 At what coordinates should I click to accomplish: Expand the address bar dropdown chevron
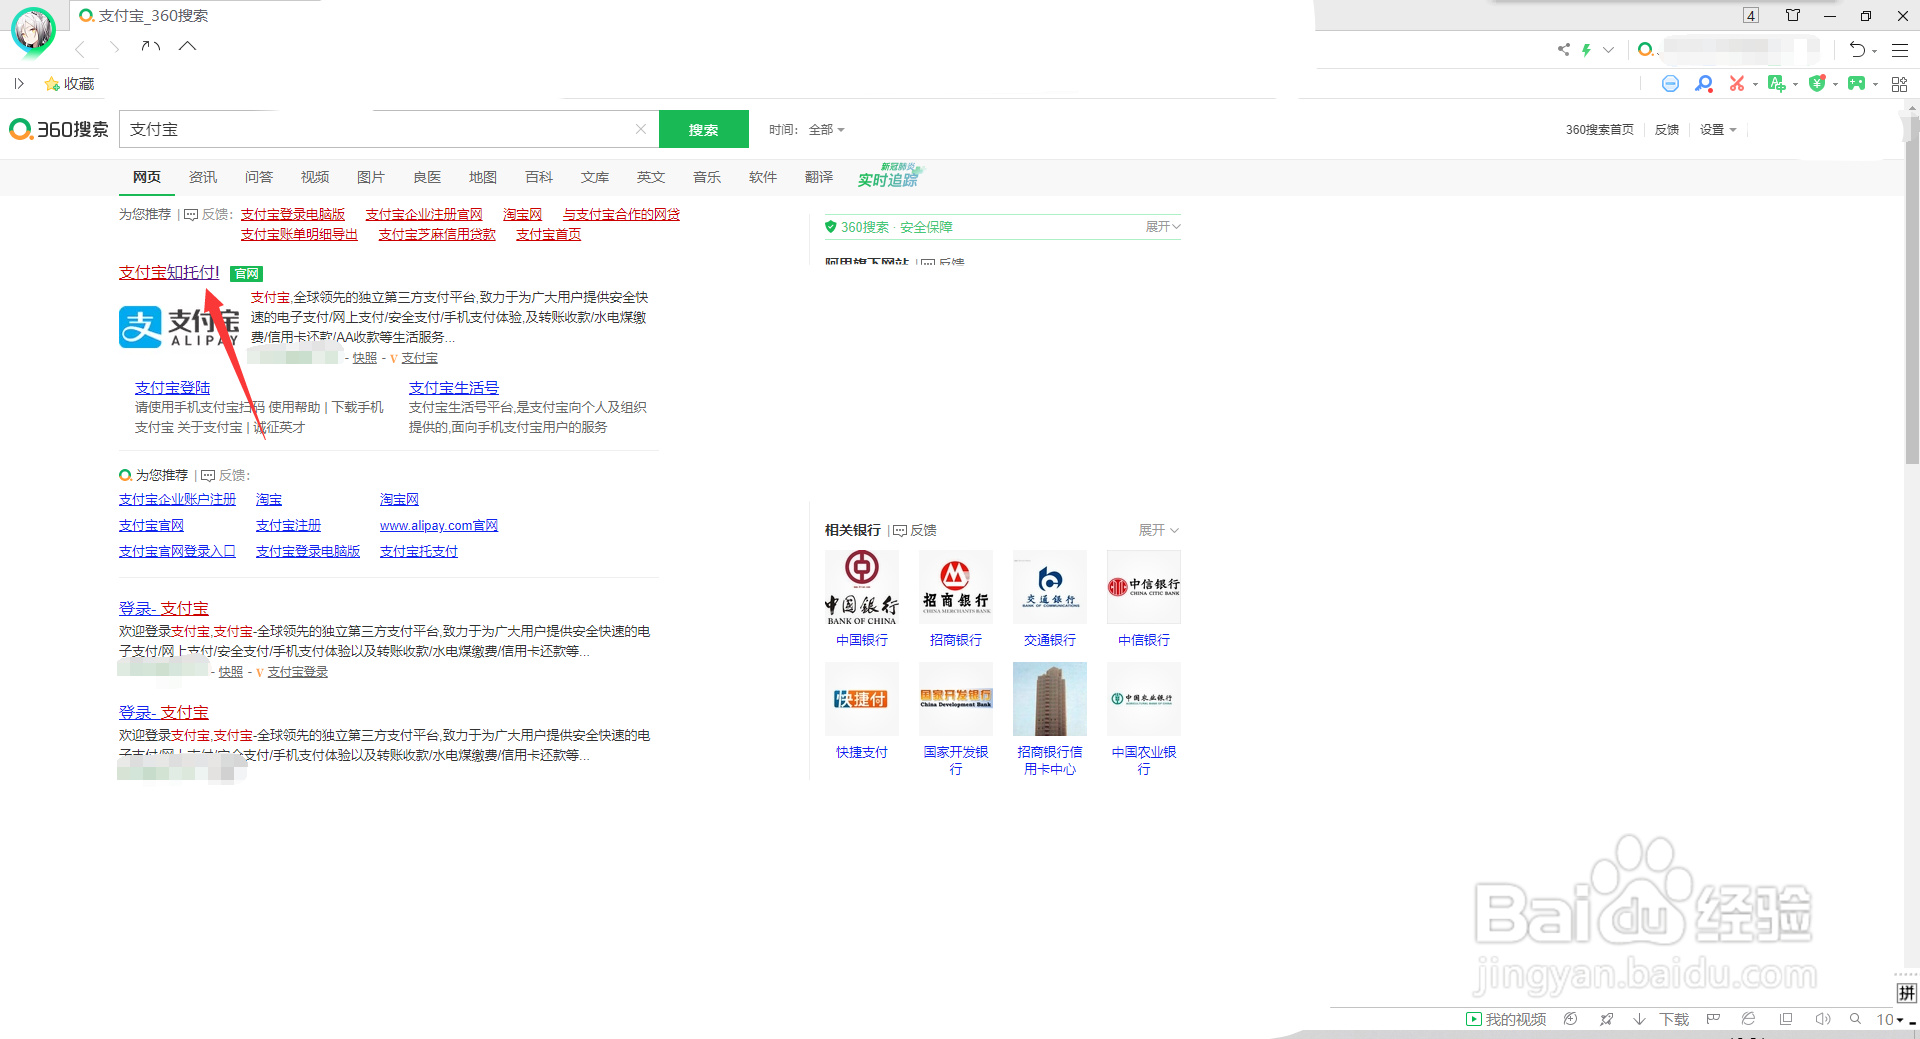coord(1608,49)
